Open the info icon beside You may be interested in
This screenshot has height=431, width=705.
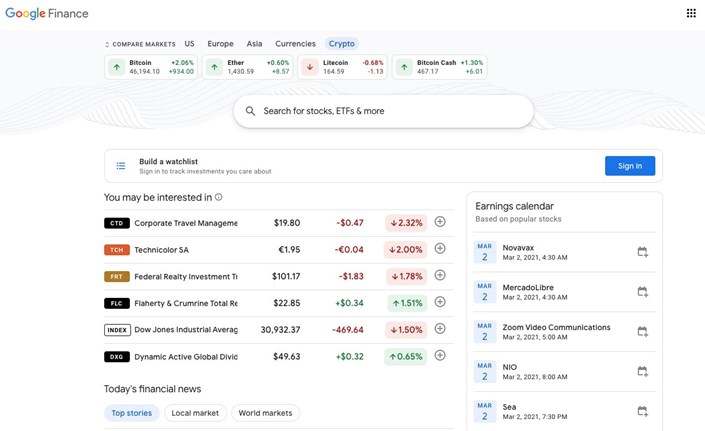(219, 197)
